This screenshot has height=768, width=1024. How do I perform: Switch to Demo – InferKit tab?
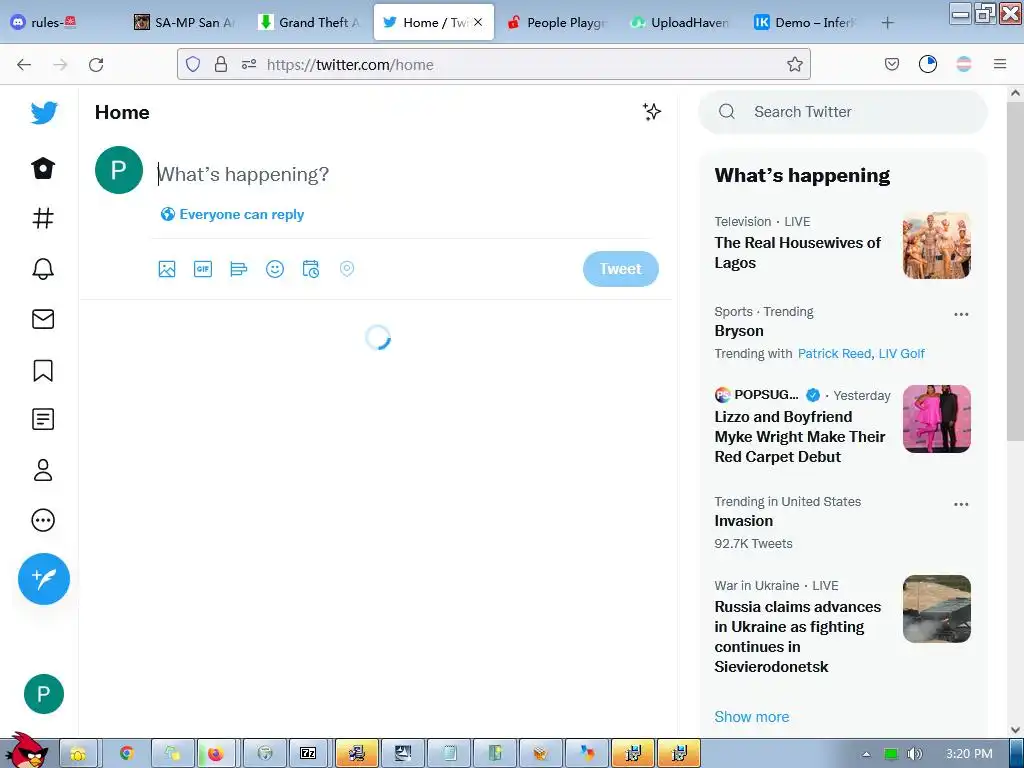click(x=805, y=22)
